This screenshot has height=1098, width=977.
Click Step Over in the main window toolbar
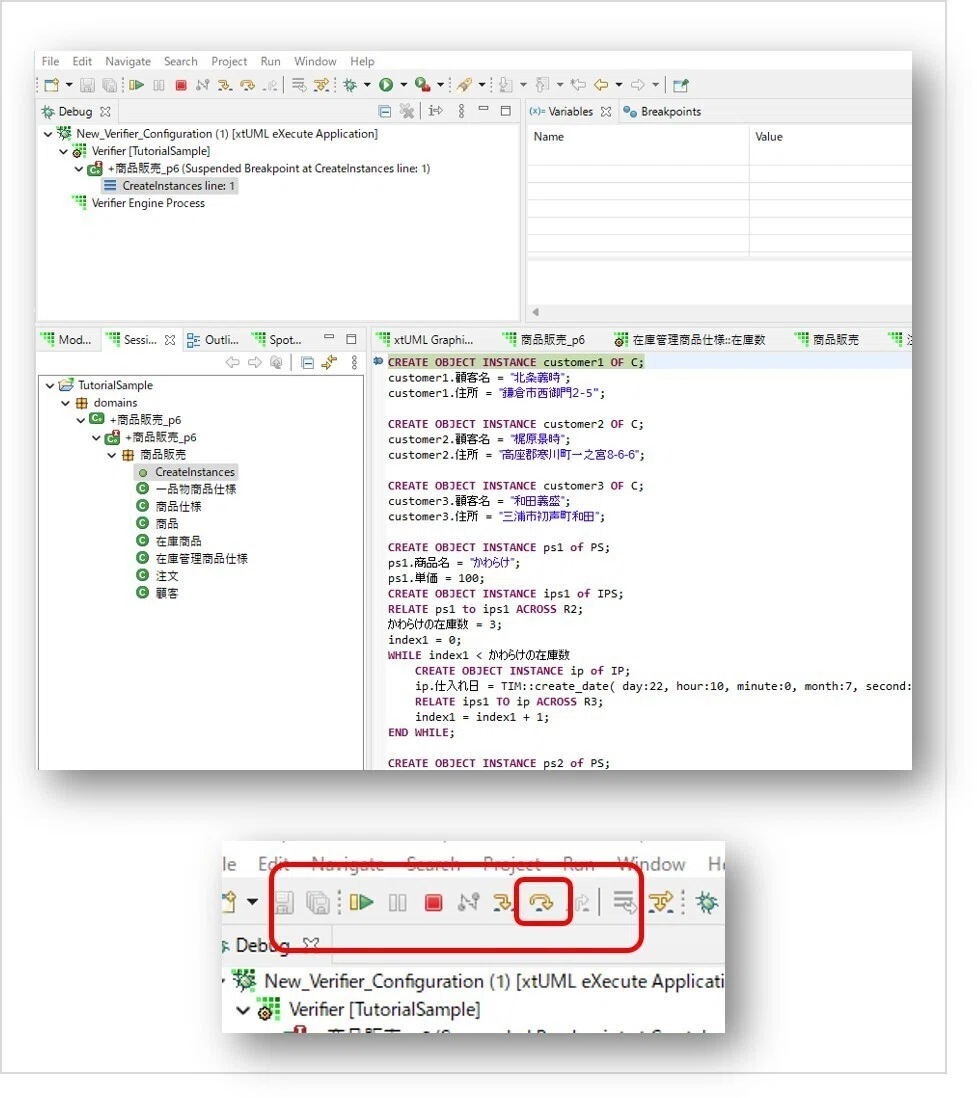coord(247,85)
